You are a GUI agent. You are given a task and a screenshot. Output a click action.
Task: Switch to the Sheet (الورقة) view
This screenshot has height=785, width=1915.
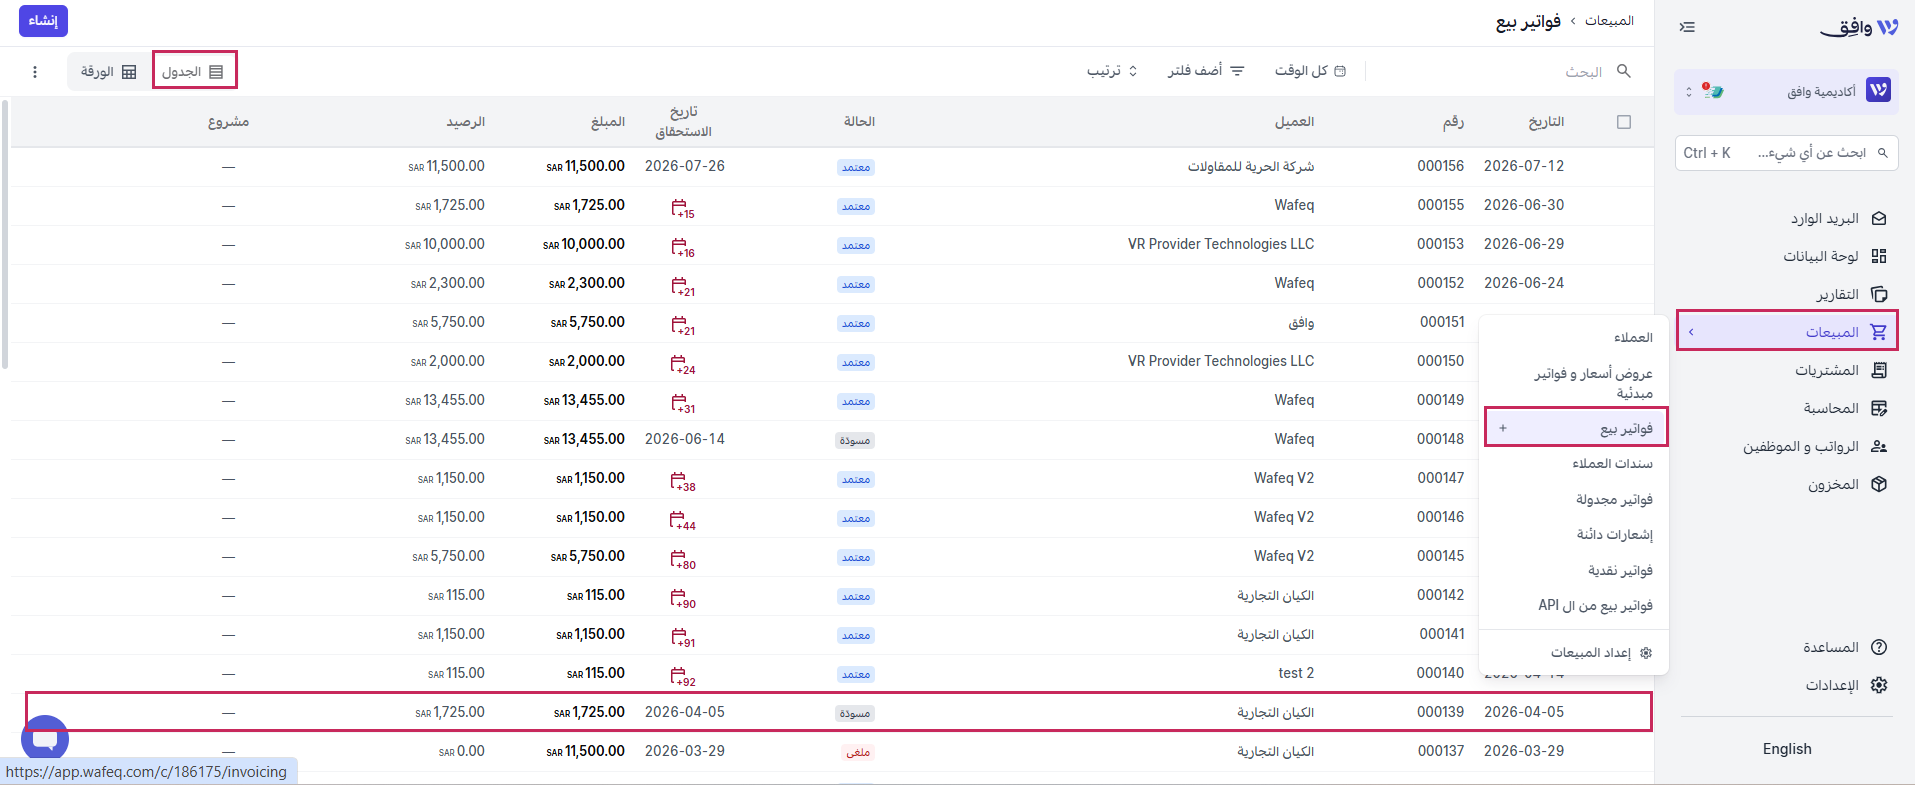pos(109,72)
